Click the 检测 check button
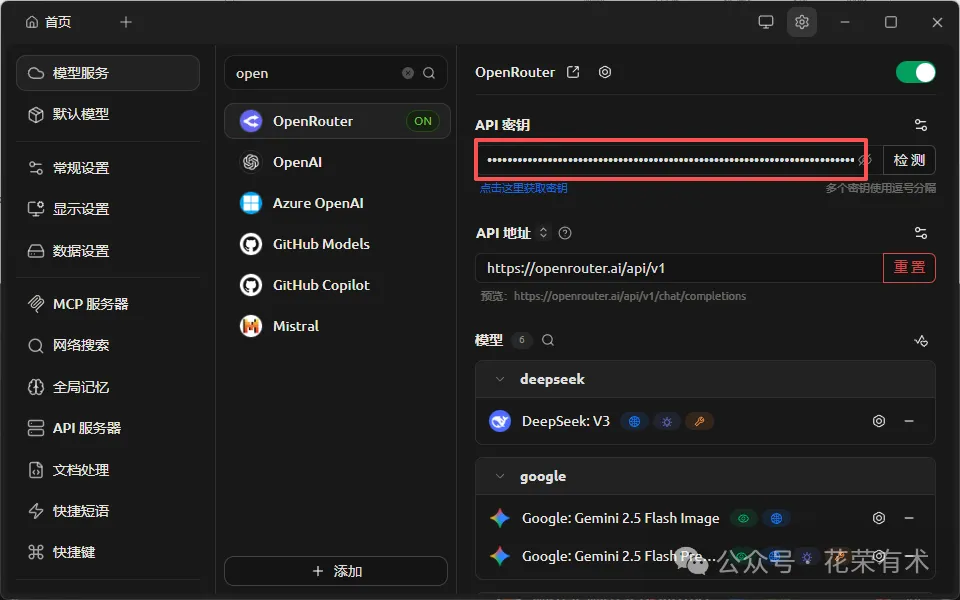Image resolution: width=960 pixels, height=600 pixels. tap(909, 160)
